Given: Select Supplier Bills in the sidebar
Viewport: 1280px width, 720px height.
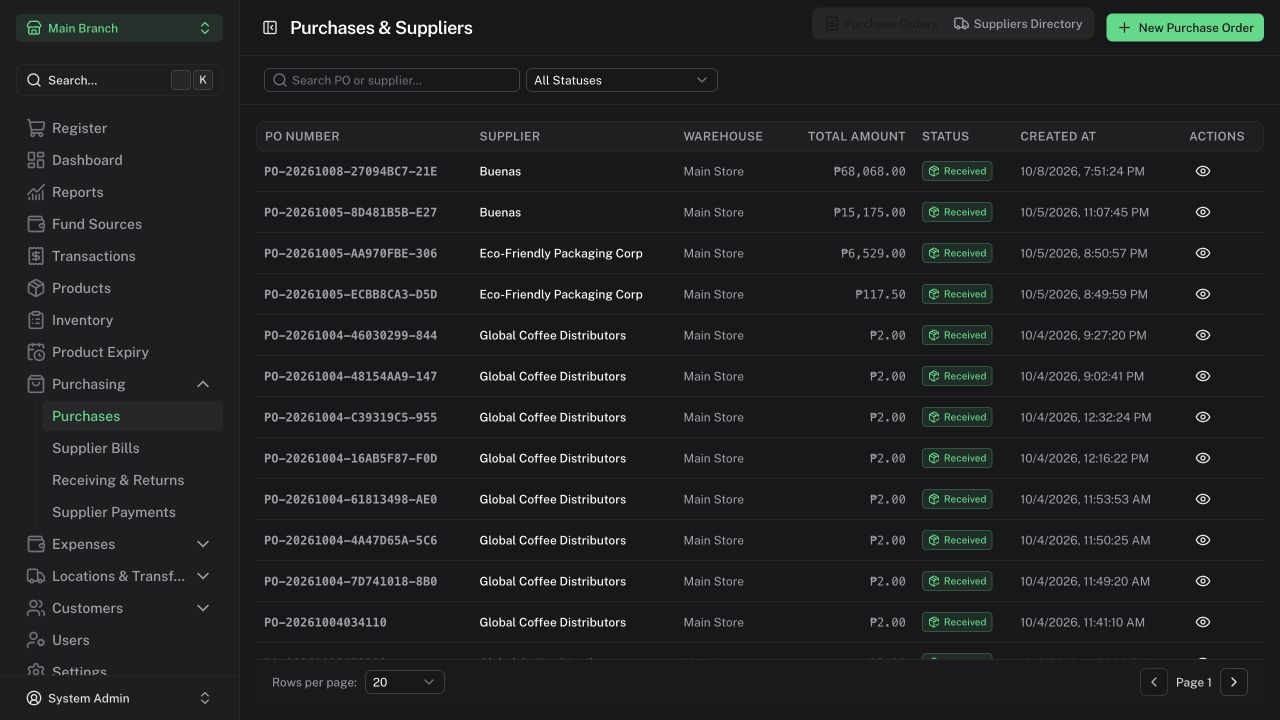Looking at the screenshot, I should click(132, 448).
